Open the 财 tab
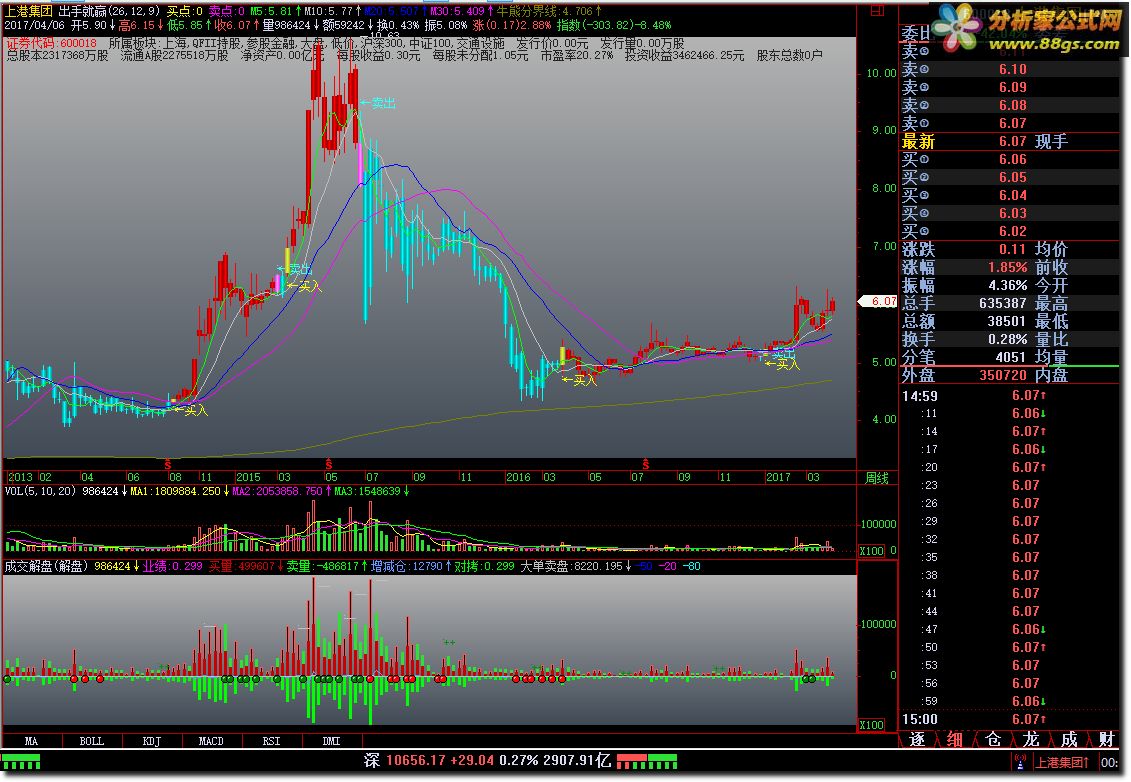 click(x=1106, y=739)
